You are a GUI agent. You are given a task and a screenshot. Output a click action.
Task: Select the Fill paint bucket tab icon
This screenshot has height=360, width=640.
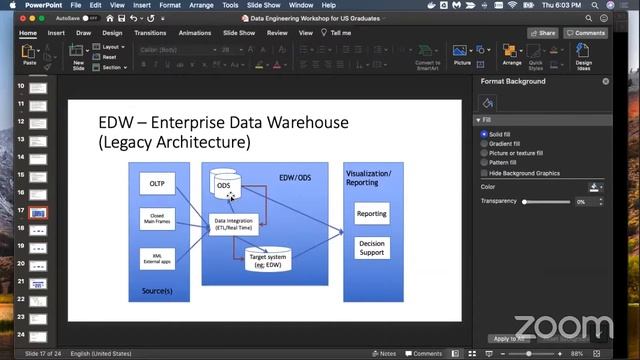(x=487, y=103)
